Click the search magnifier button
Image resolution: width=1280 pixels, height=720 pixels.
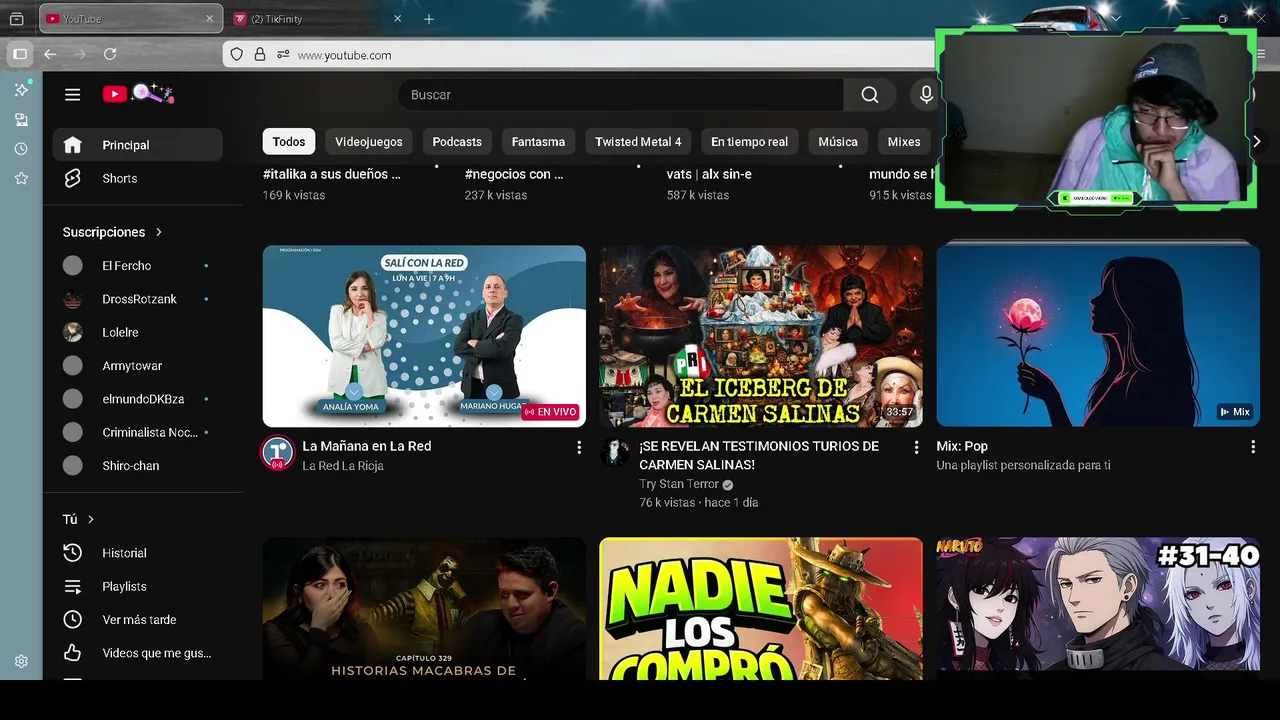pos(870,94)
